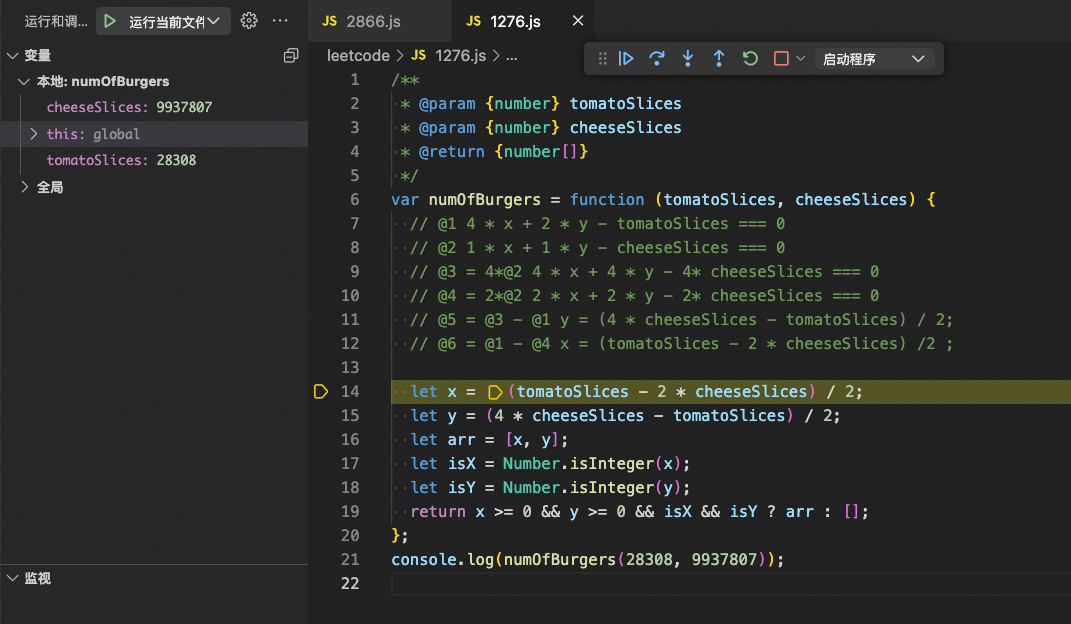
Task: Open the 启动程序 configuration dropdown
Action: pyautogui.click(x=874, y=59)
